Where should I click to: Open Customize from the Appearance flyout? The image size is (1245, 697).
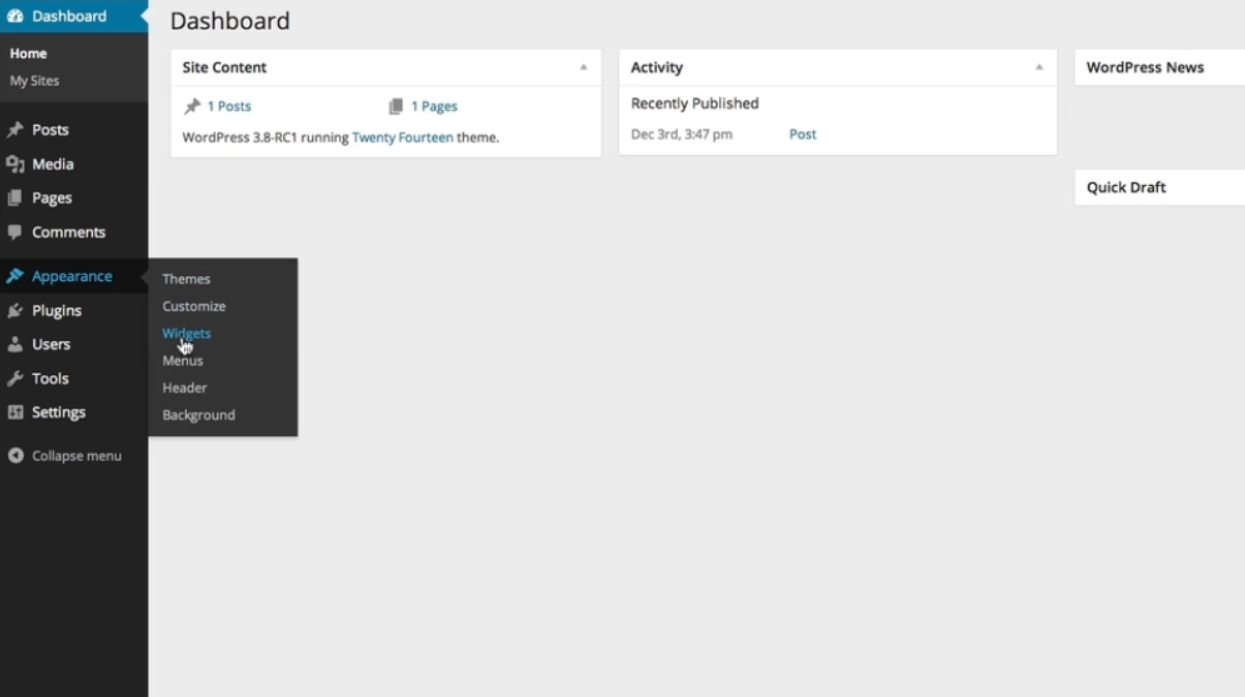[x=194, y=306]
